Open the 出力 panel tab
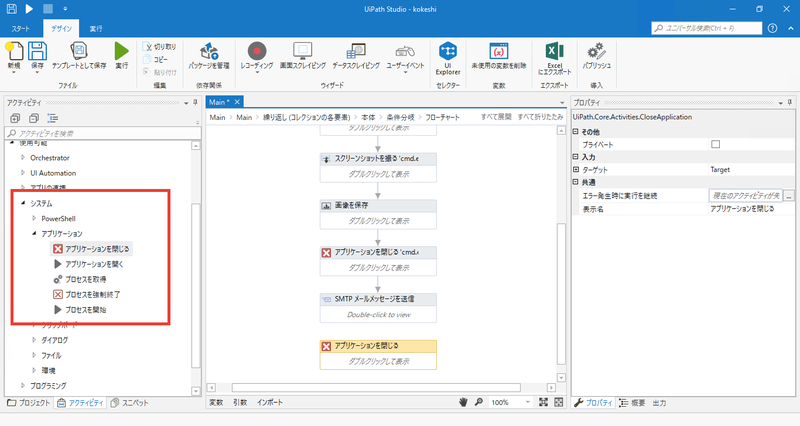The image size is (800, 426). click(x=659, y=403)
